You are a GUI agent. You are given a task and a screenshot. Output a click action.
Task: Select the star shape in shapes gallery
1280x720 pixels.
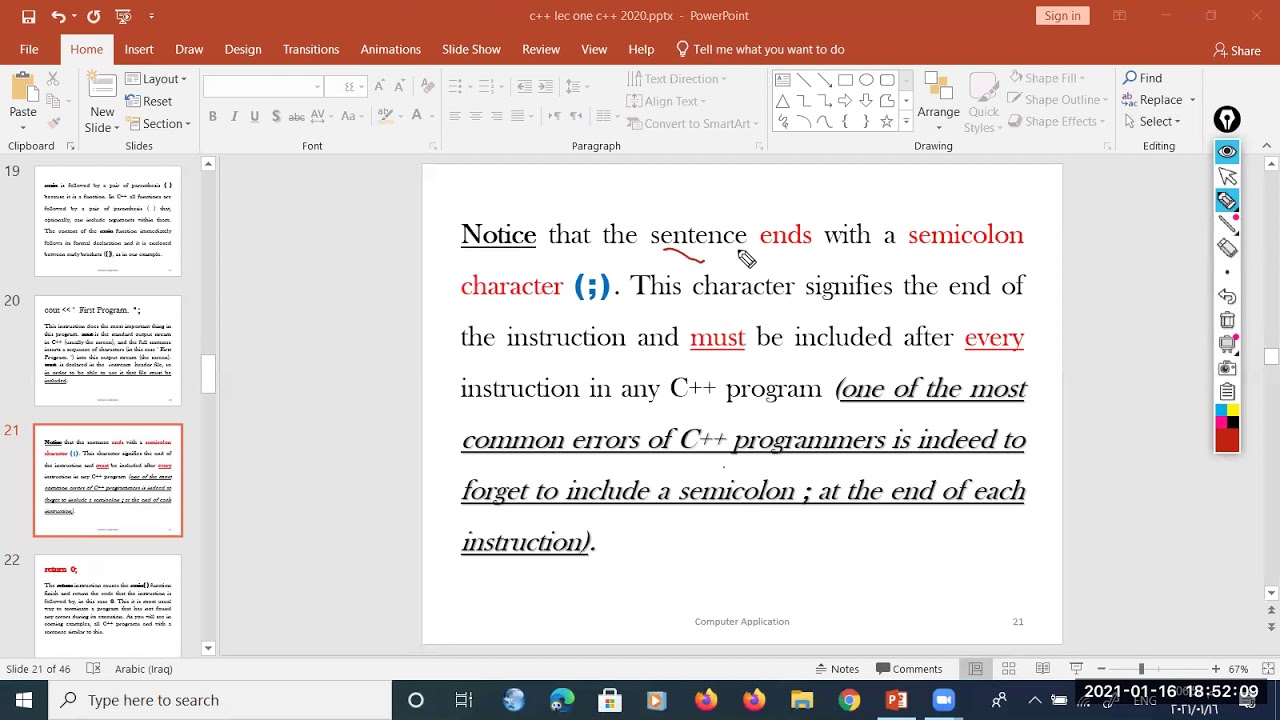(x=886, y=122)
